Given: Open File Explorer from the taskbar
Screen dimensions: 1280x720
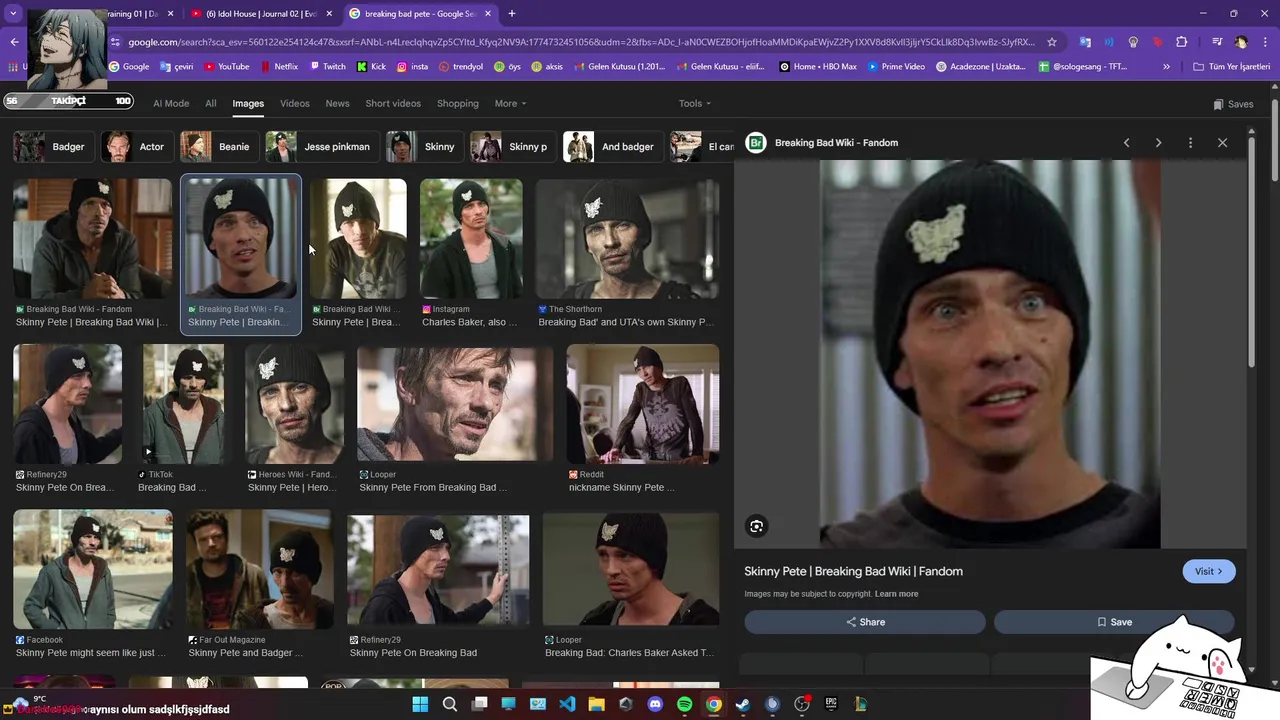Looking at the screenshot, I should [596, 704].
